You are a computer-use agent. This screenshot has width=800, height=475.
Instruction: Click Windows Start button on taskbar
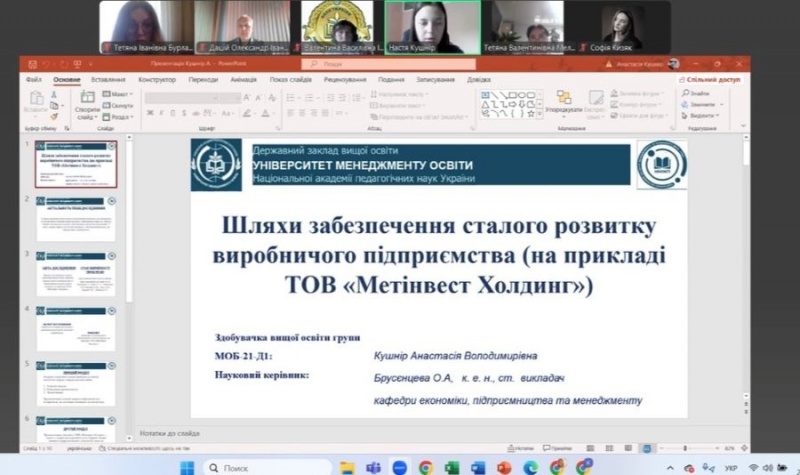(187, 467)
